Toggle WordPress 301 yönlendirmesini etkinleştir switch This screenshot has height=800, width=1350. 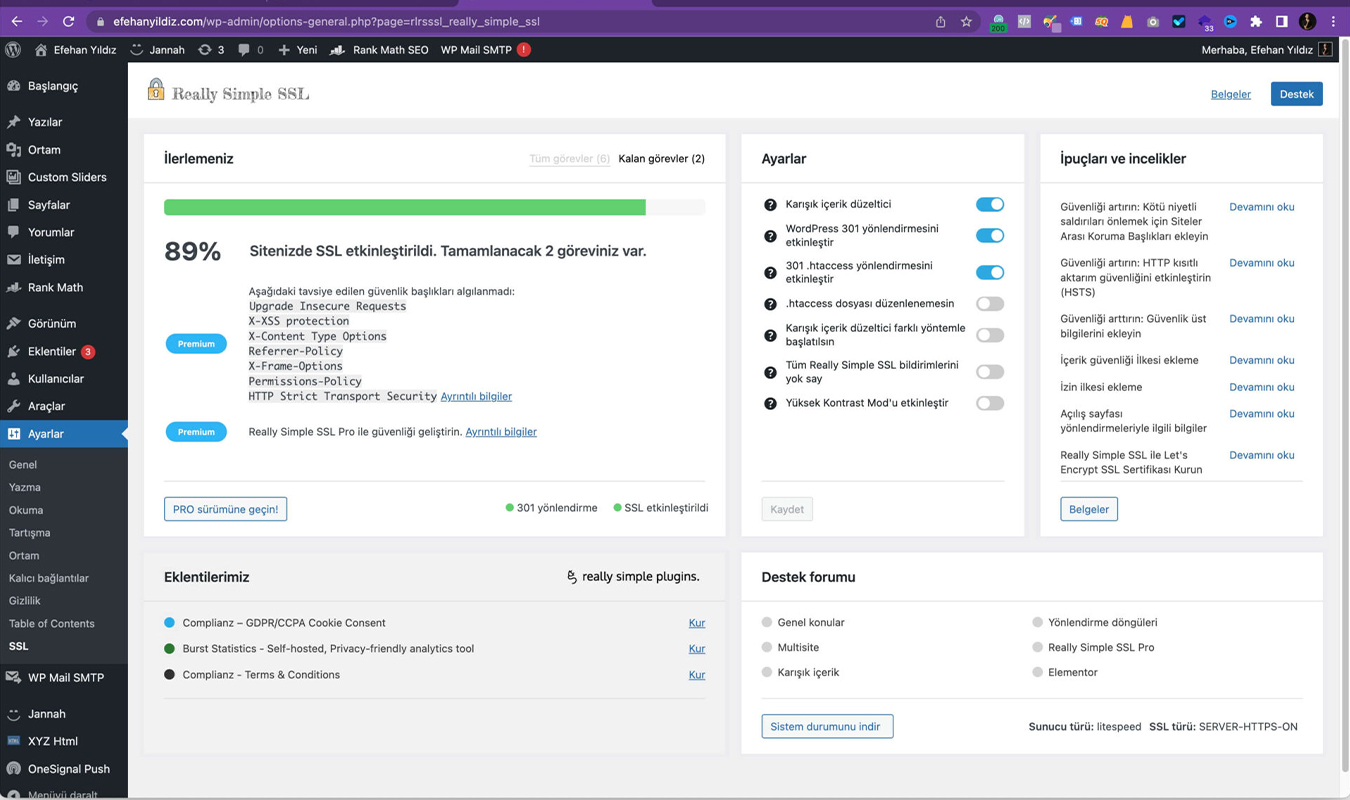pos(990,235)
